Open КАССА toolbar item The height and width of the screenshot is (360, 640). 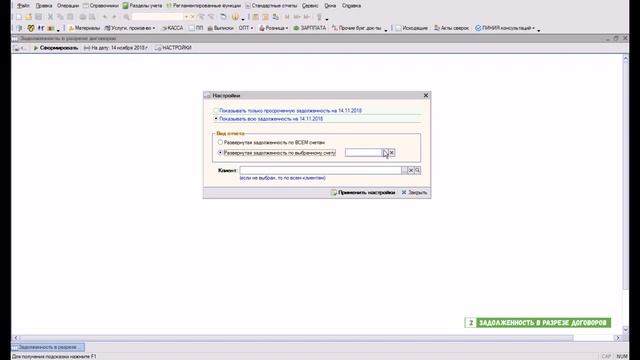tap(172, 28)
